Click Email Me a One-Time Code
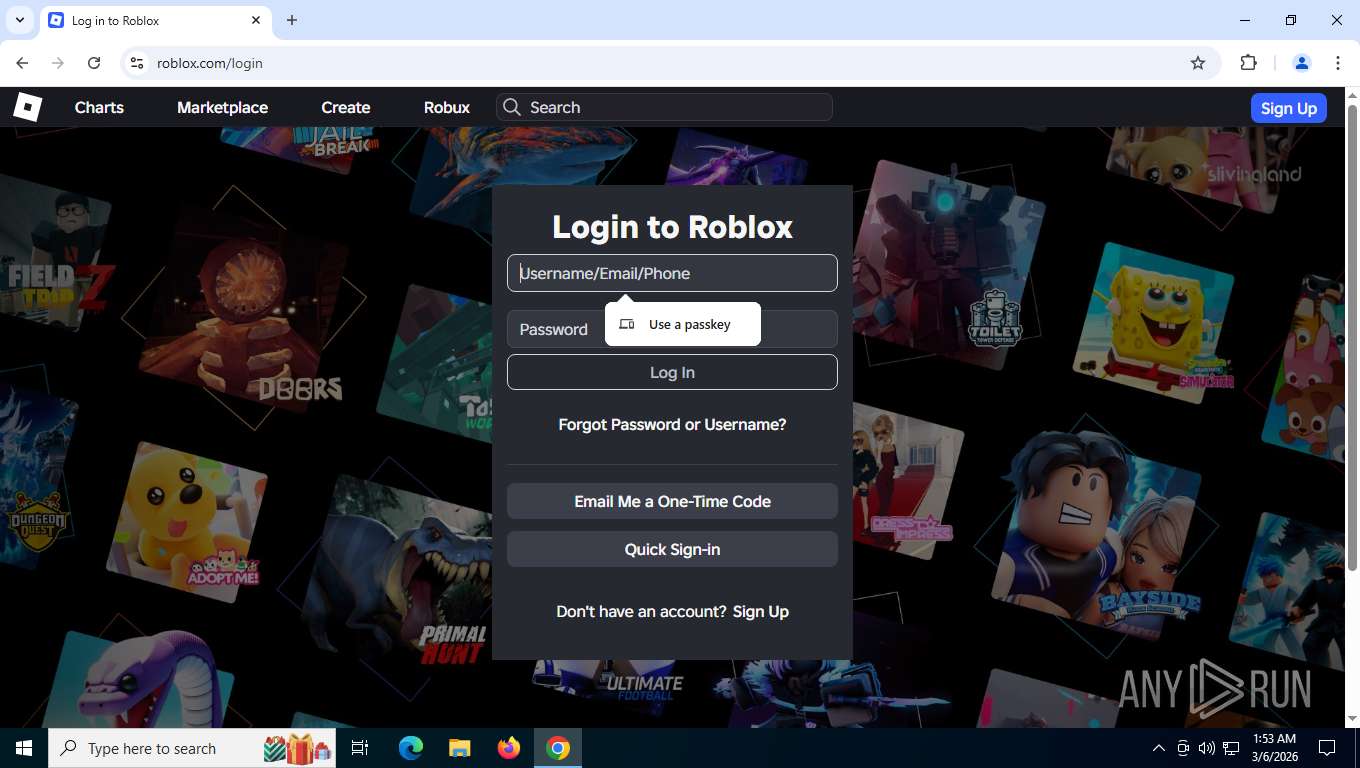Viewport: 1360px width, 768px height. (672, 501)
